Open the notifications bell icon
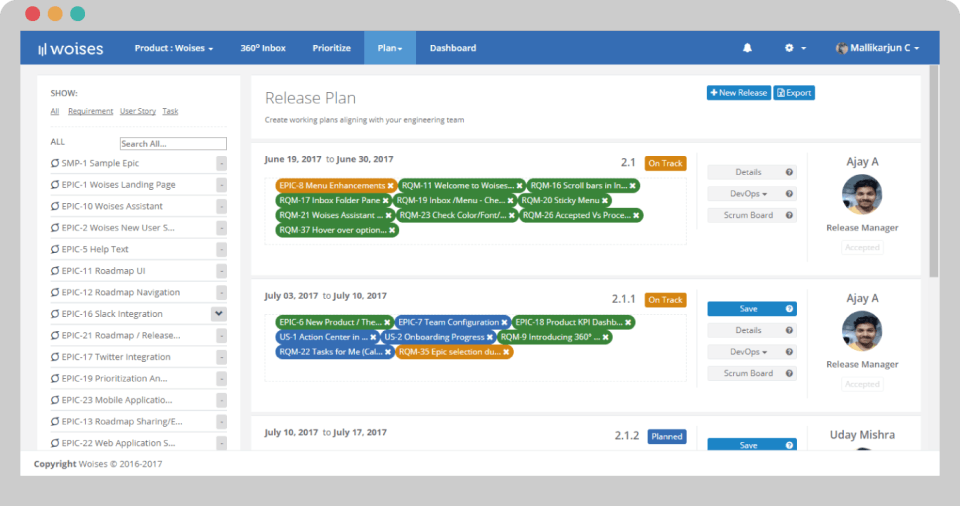960x506 pixels. tap(747, 48)
